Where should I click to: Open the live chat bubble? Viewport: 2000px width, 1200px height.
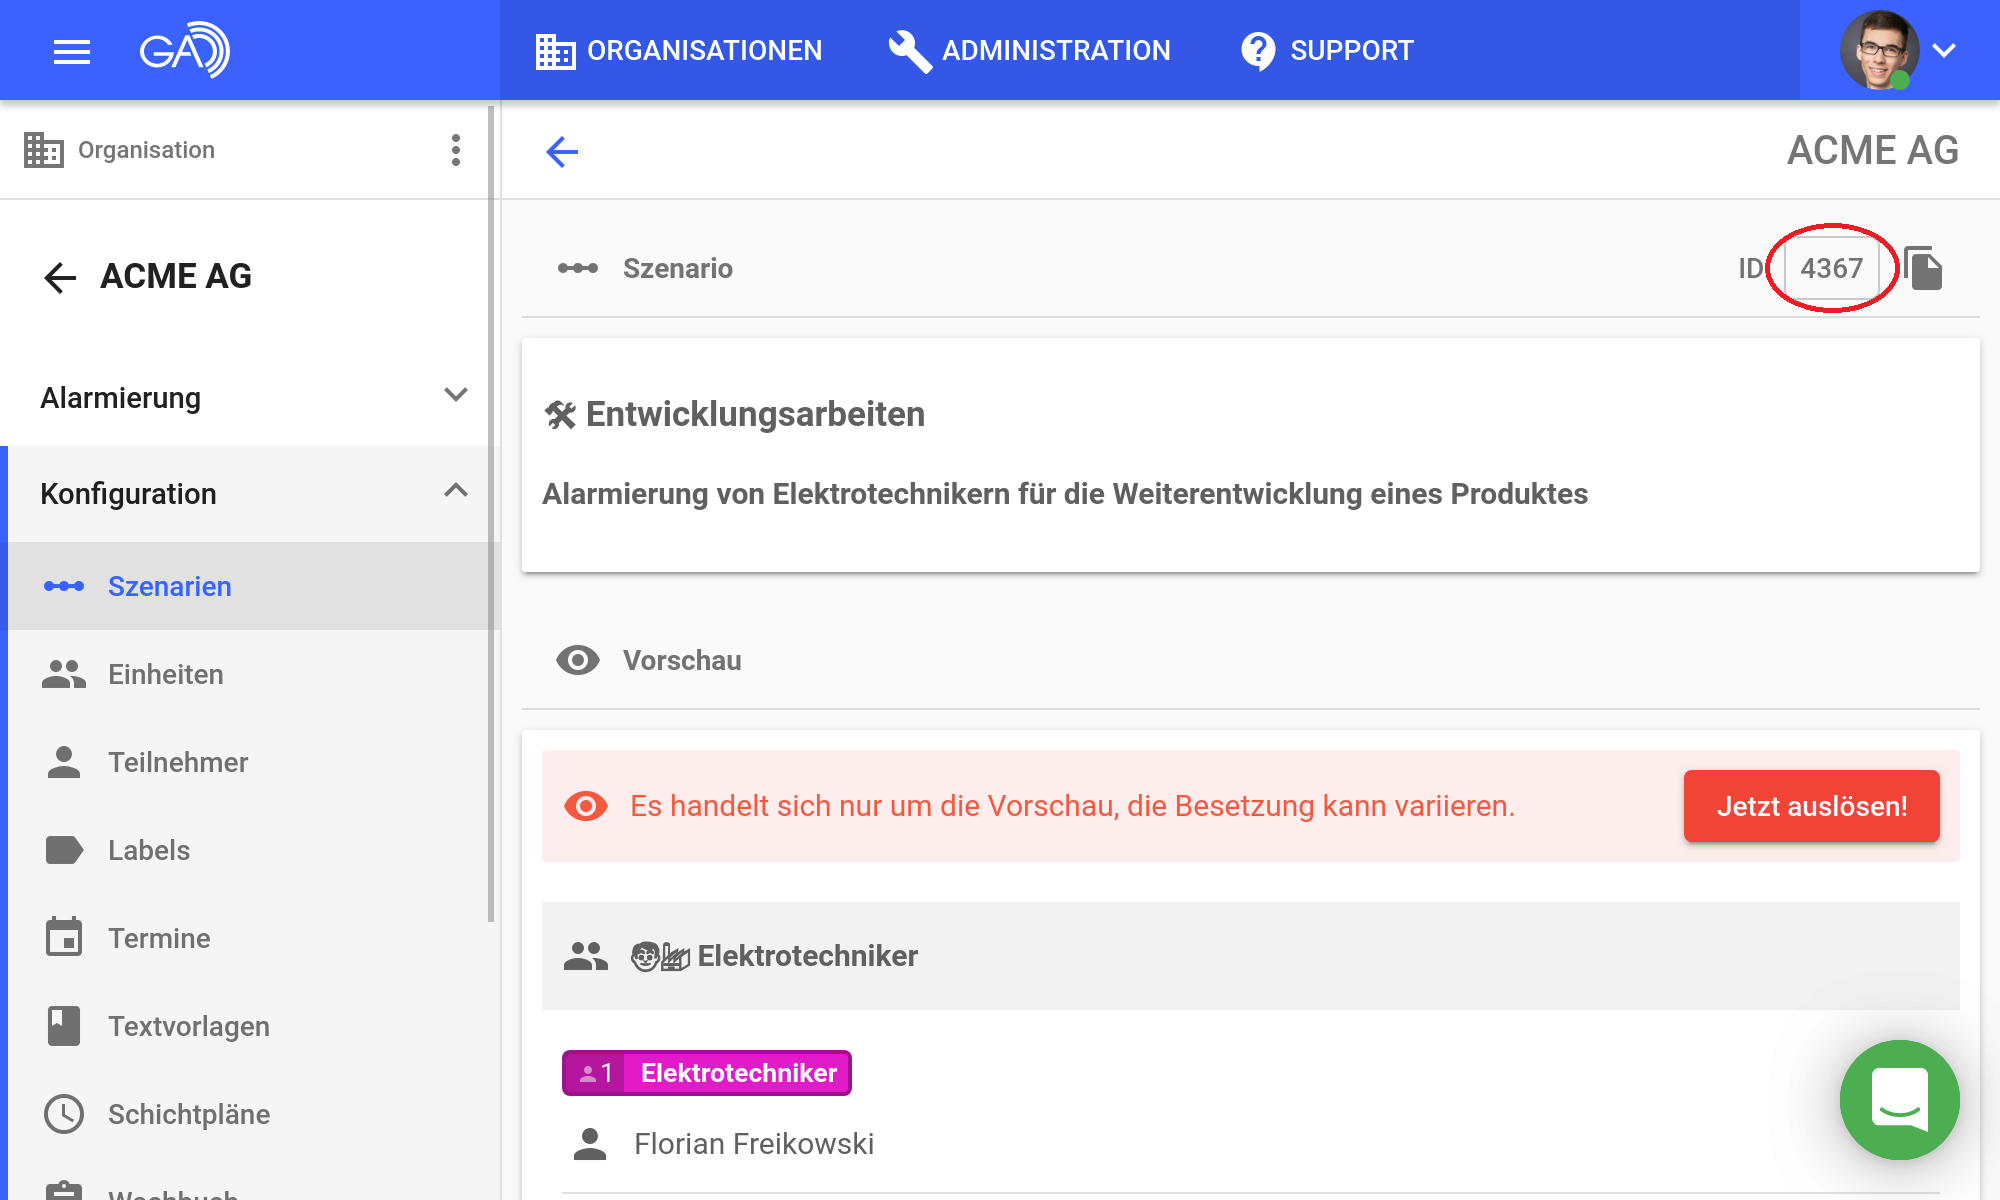click(1899, 1101)
